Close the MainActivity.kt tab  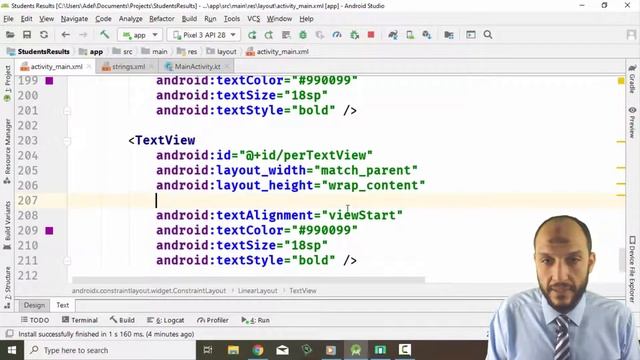(x=227, y=67)
